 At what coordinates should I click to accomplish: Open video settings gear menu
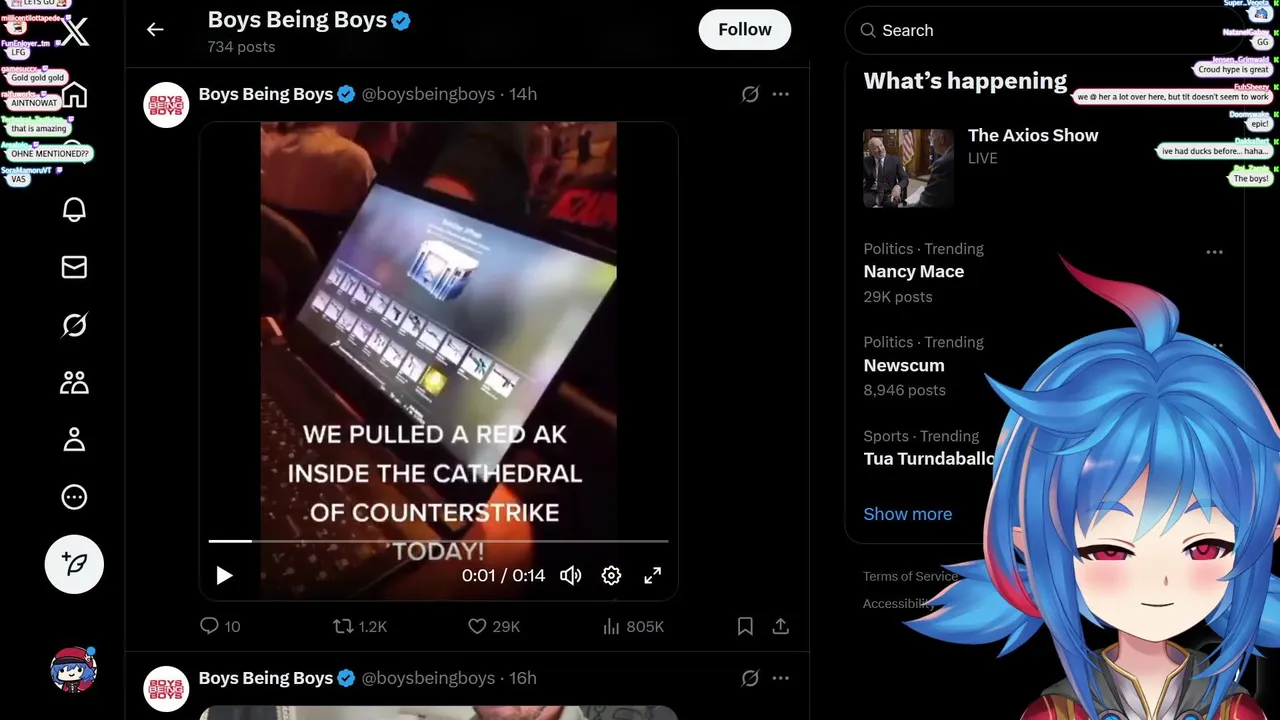point(611,575)
